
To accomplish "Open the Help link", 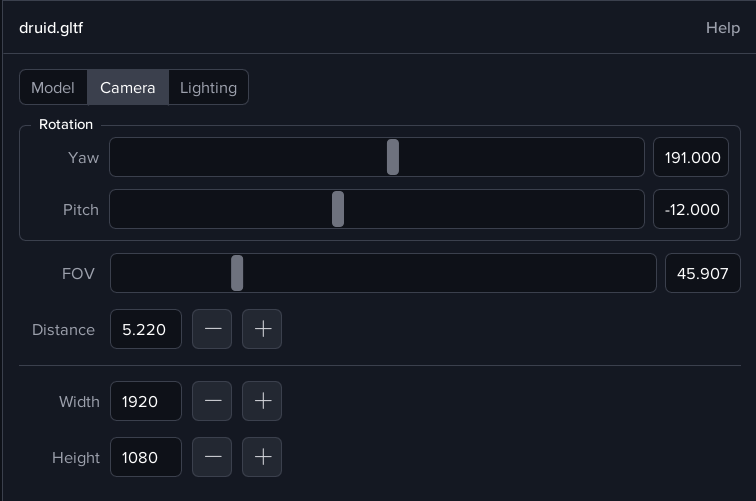I will tap(722, 27).
